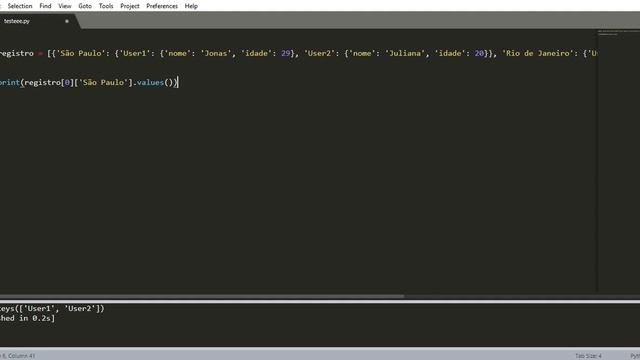Viewport: 640px width, 360px height.
Task: Open the Goto menu
Action: click(x=85, y=6)
